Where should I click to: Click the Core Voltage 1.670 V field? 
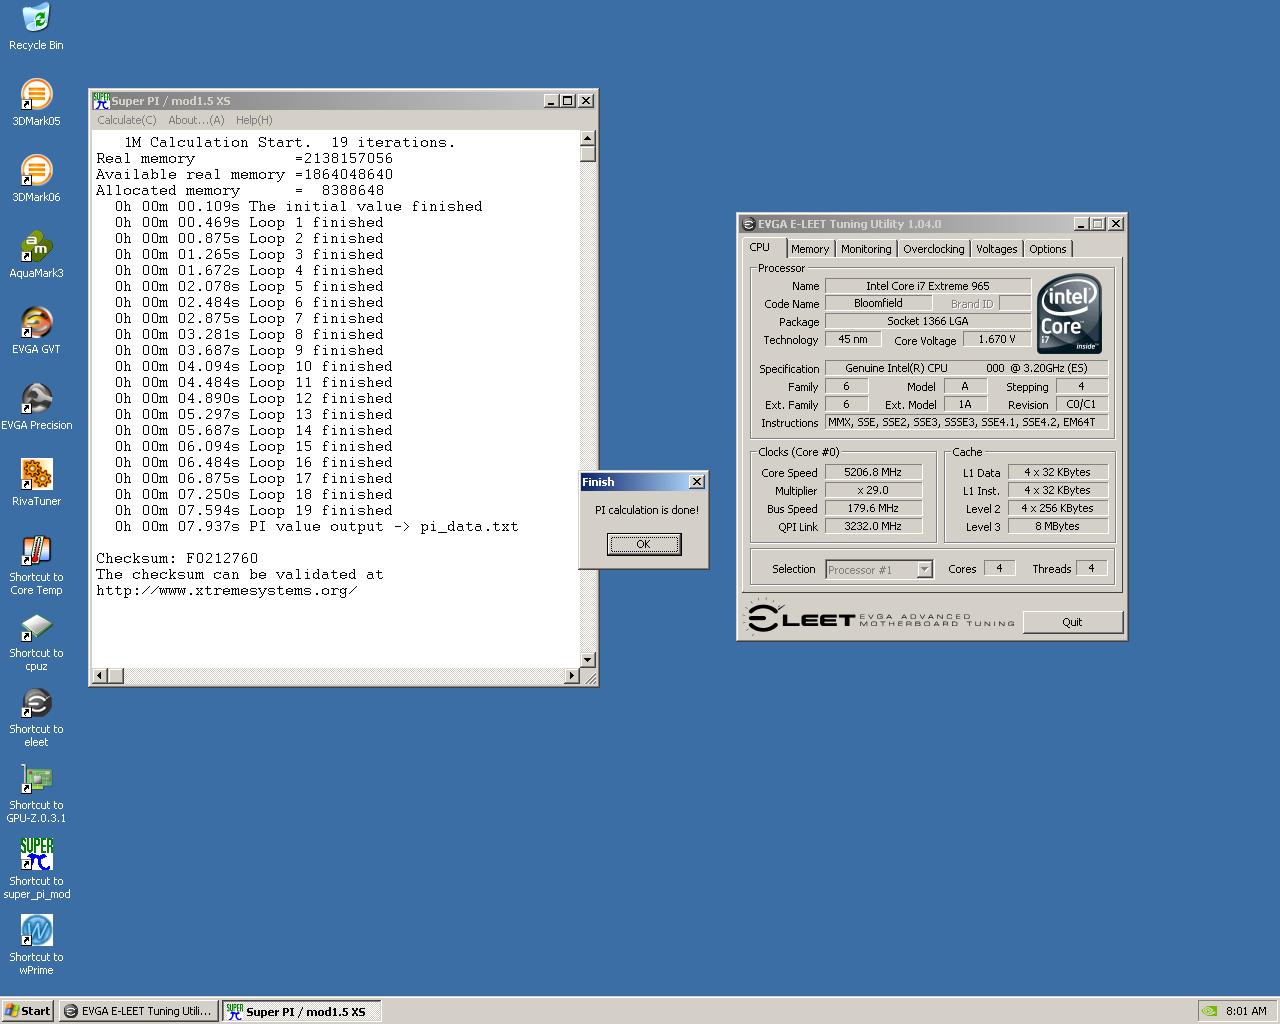click(x=996, y=340)
